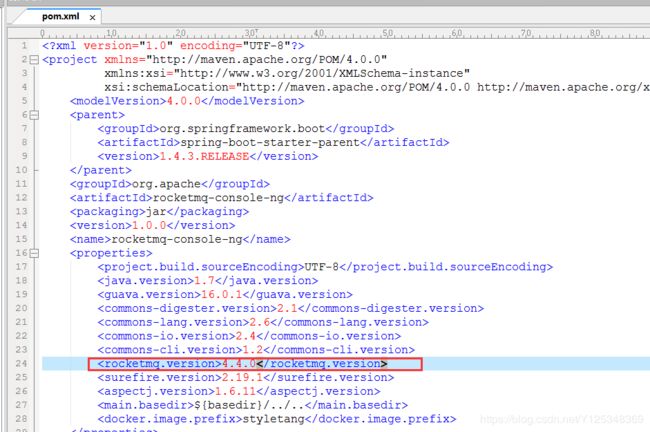
Task: Click line number 1 in gutter
Action: tap(22, 46)
